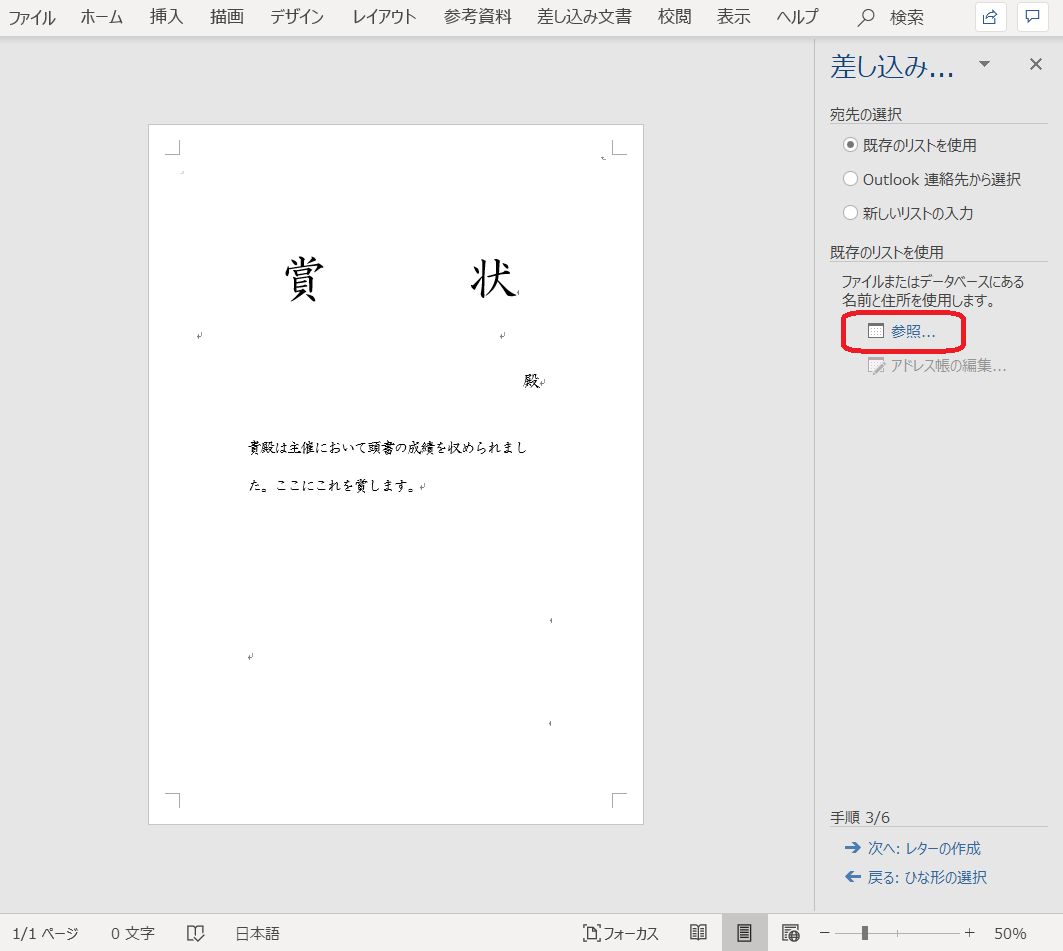Choose the 新しいリストの入力 radio button
Screen dimensions: 1063x951
pos(851,213)
